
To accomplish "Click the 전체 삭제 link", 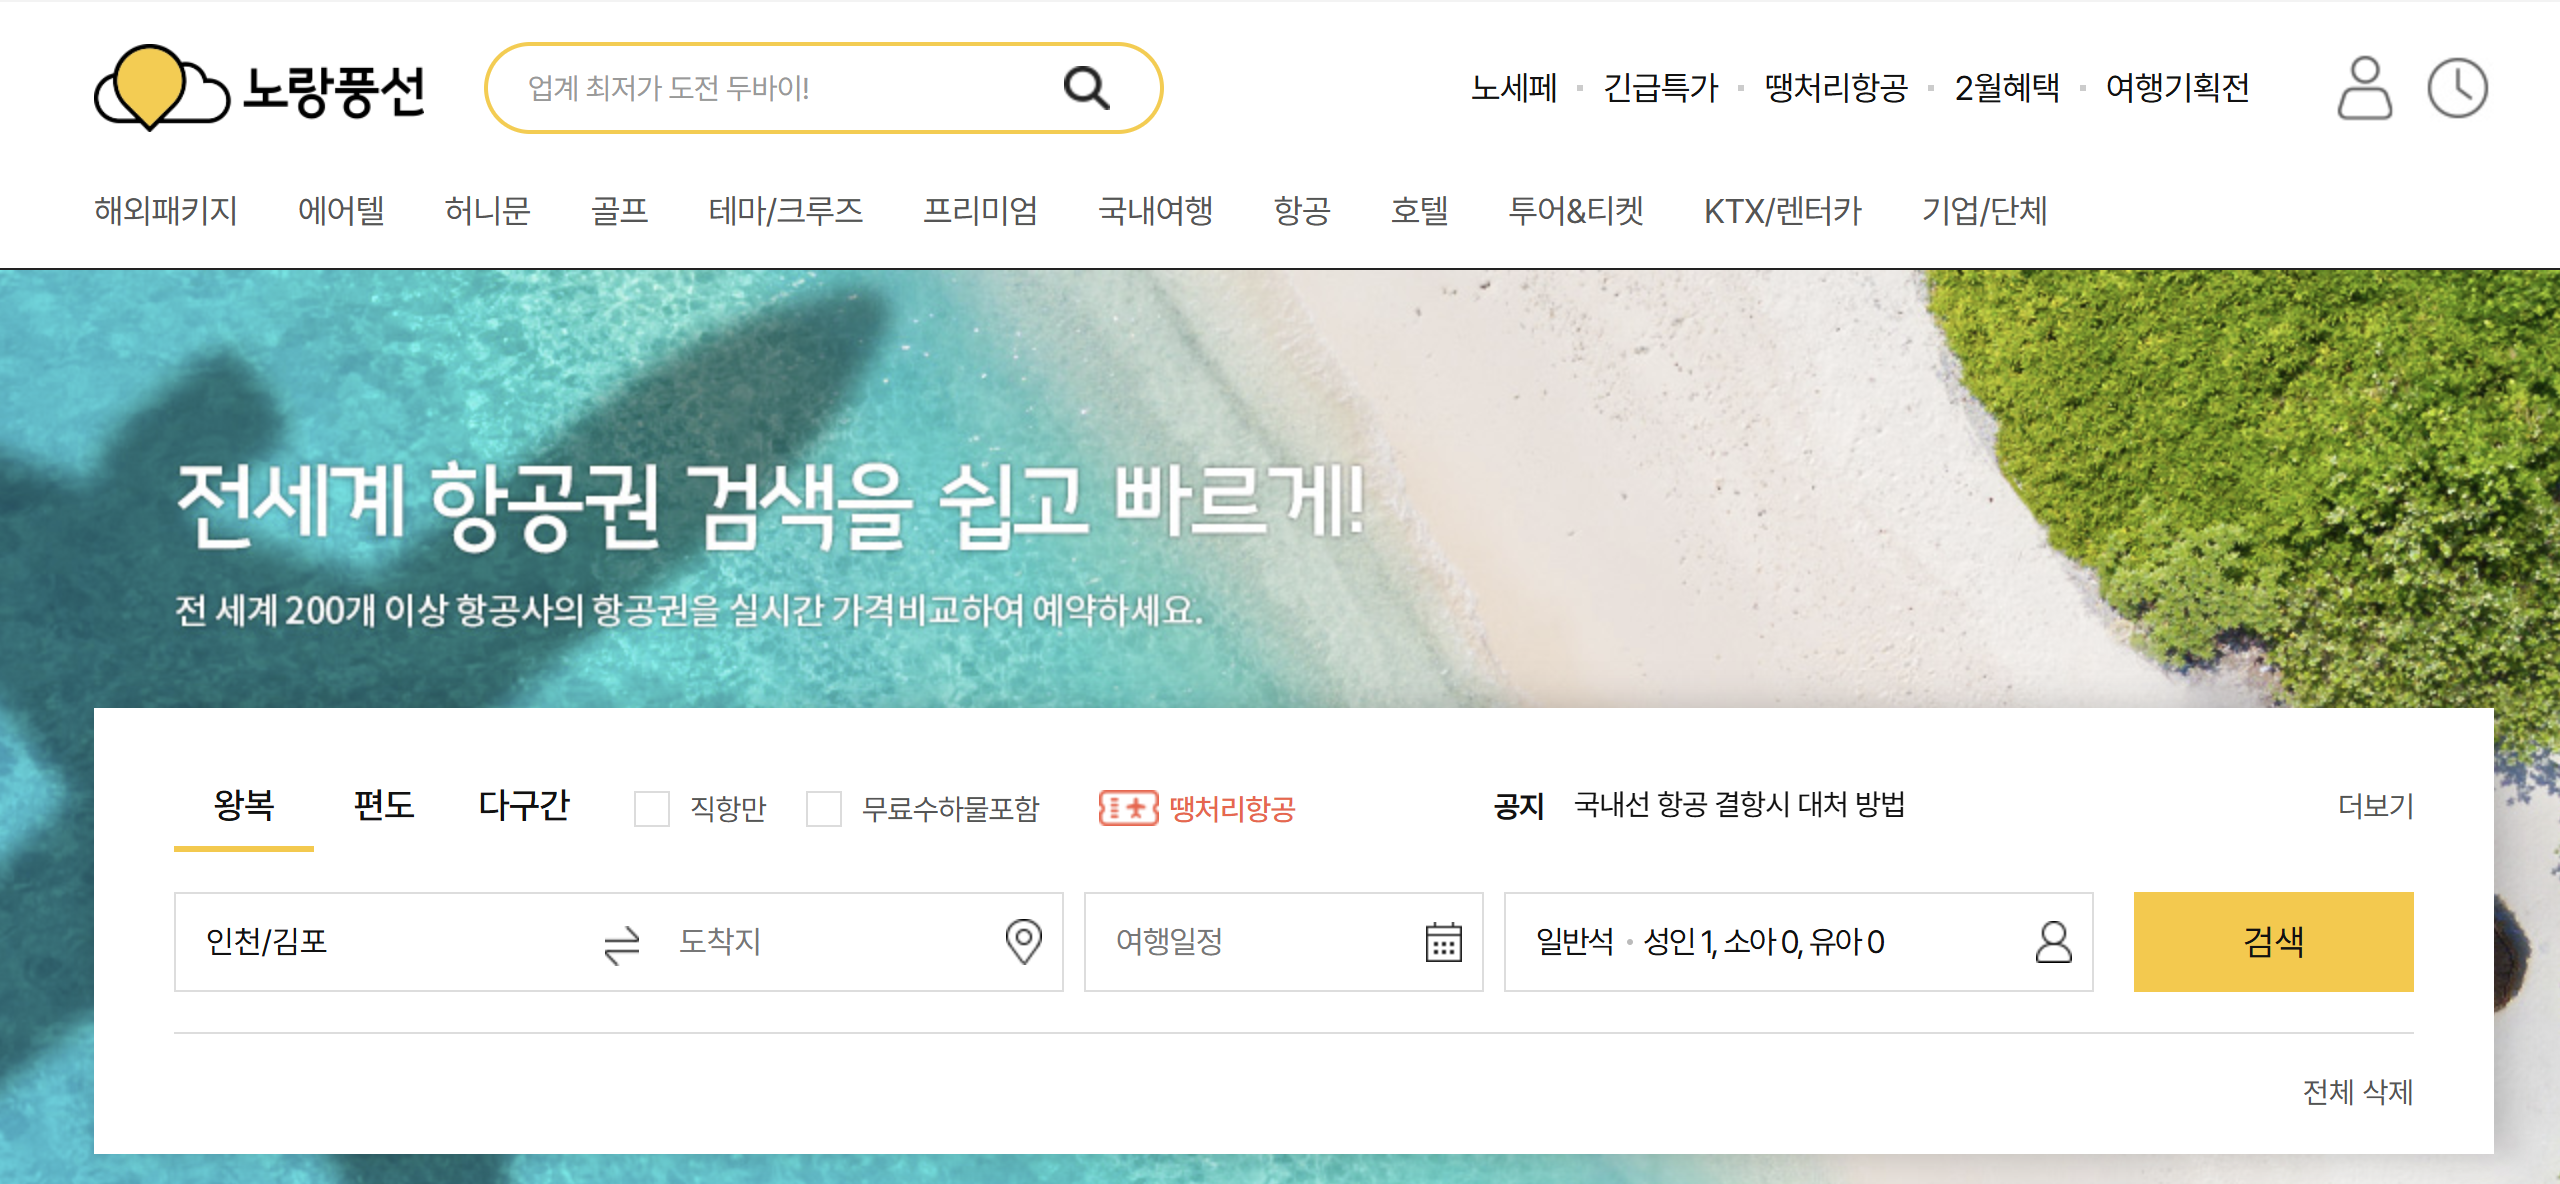I will (2357, 1091).
